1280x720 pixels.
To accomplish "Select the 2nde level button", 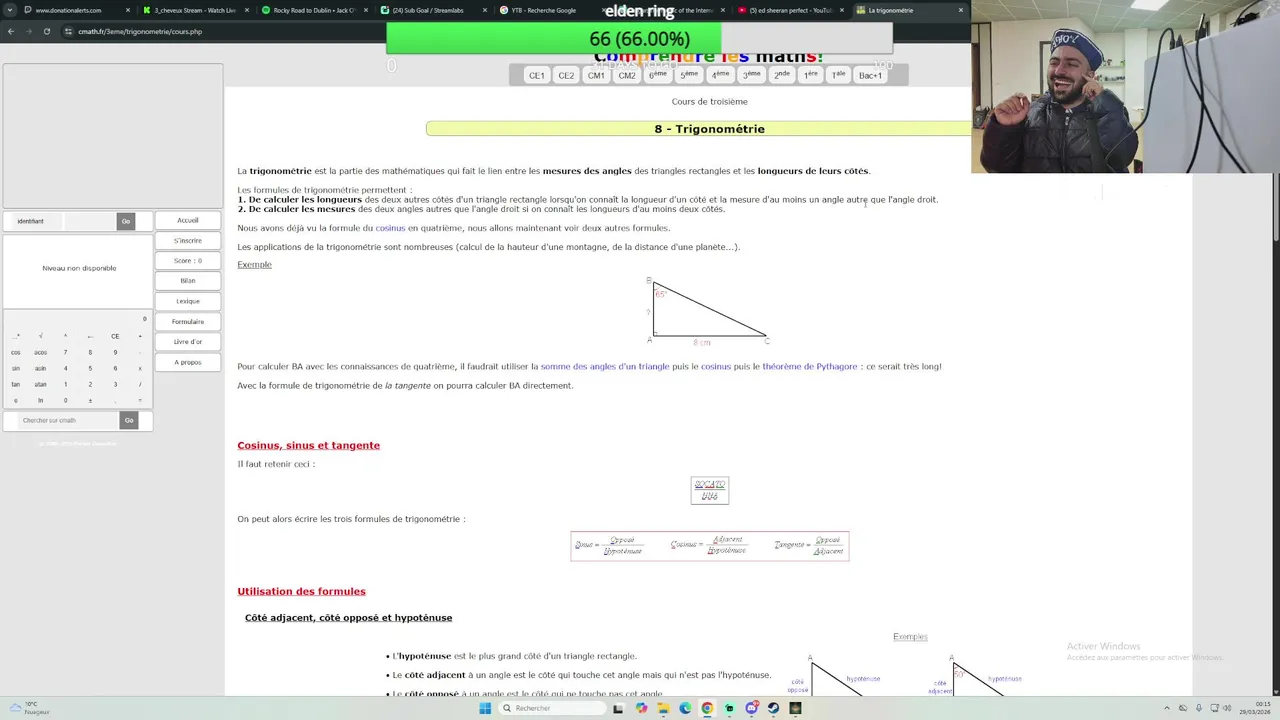I will [782, 75].
